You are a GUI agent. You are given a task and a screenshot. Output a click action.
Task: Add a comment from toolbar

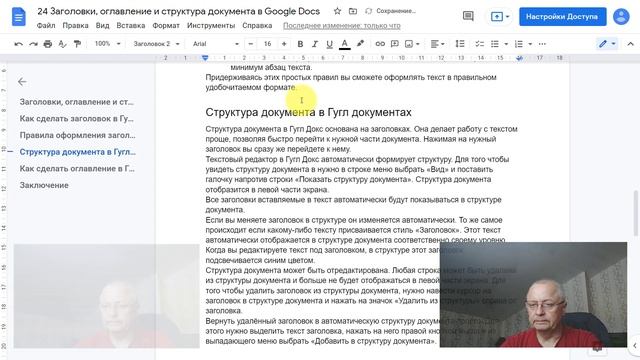pos(395,44)
